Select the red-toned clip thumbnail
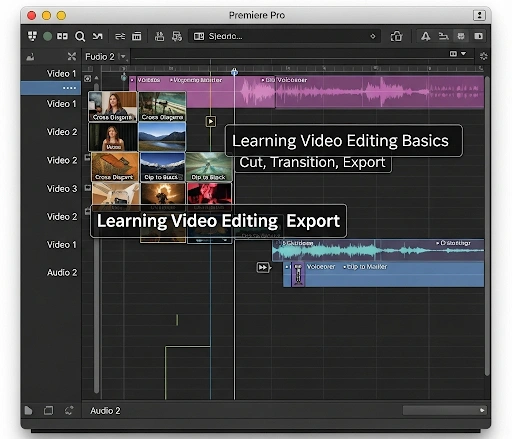512x439 pixels. (x=210, y=194)
